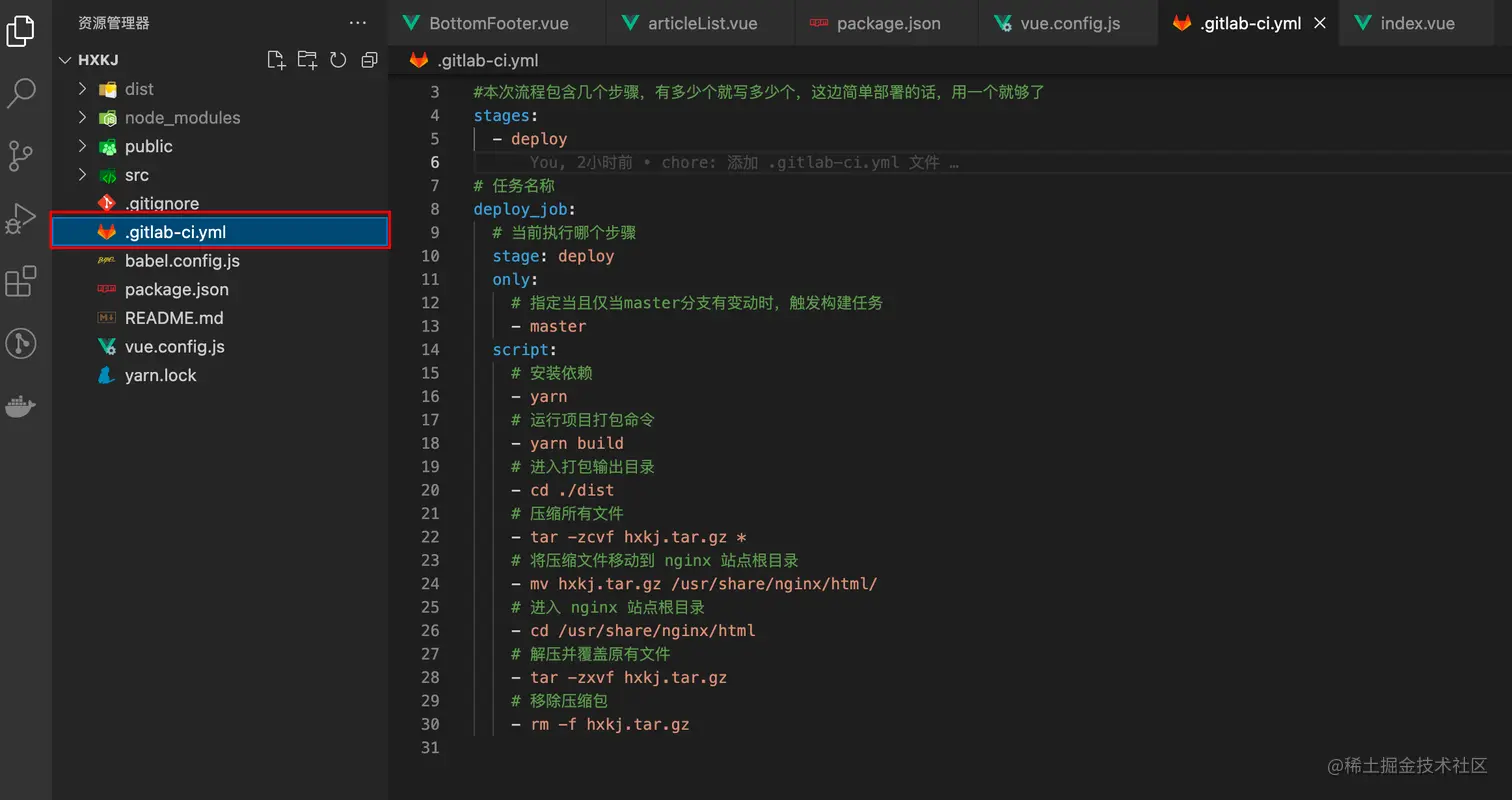
Task: Click the 'stage: deploy' code line
Action: click(553, 256)
